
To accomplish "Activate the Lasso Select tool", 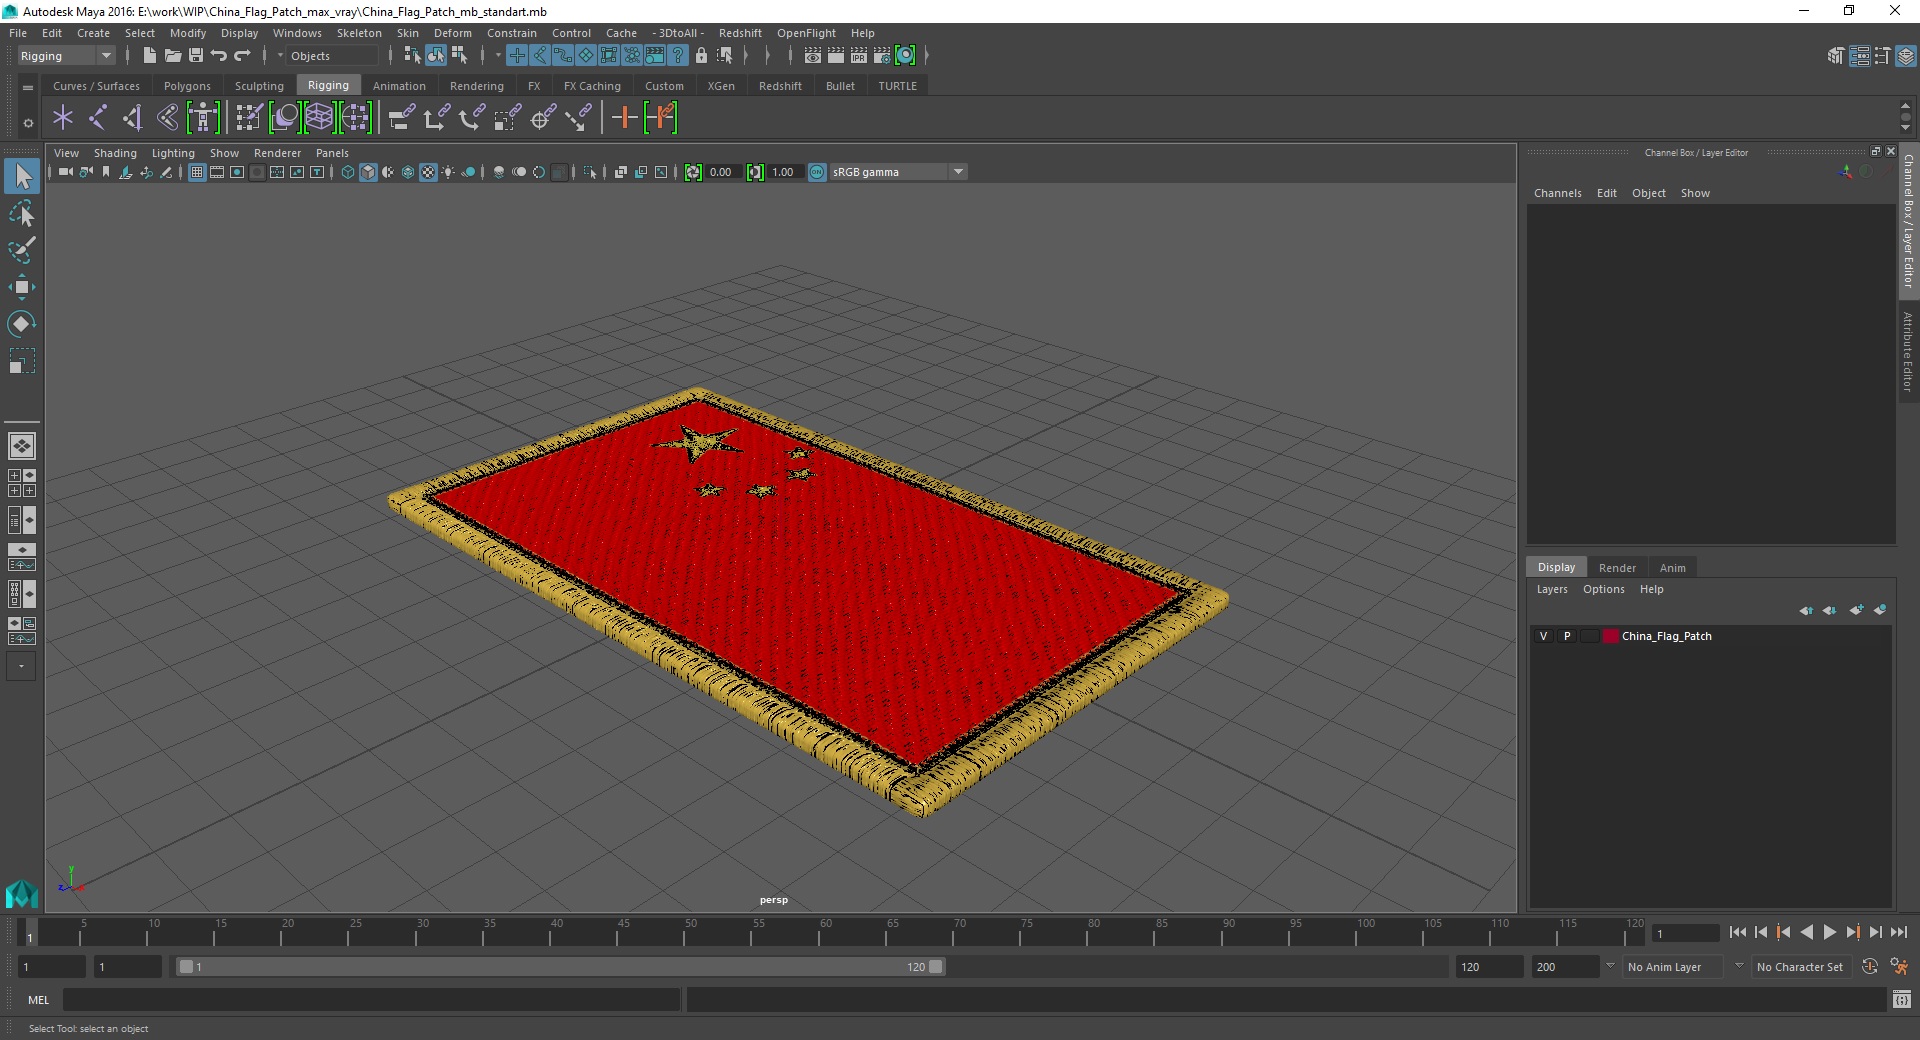I will (x=22, y=214).
